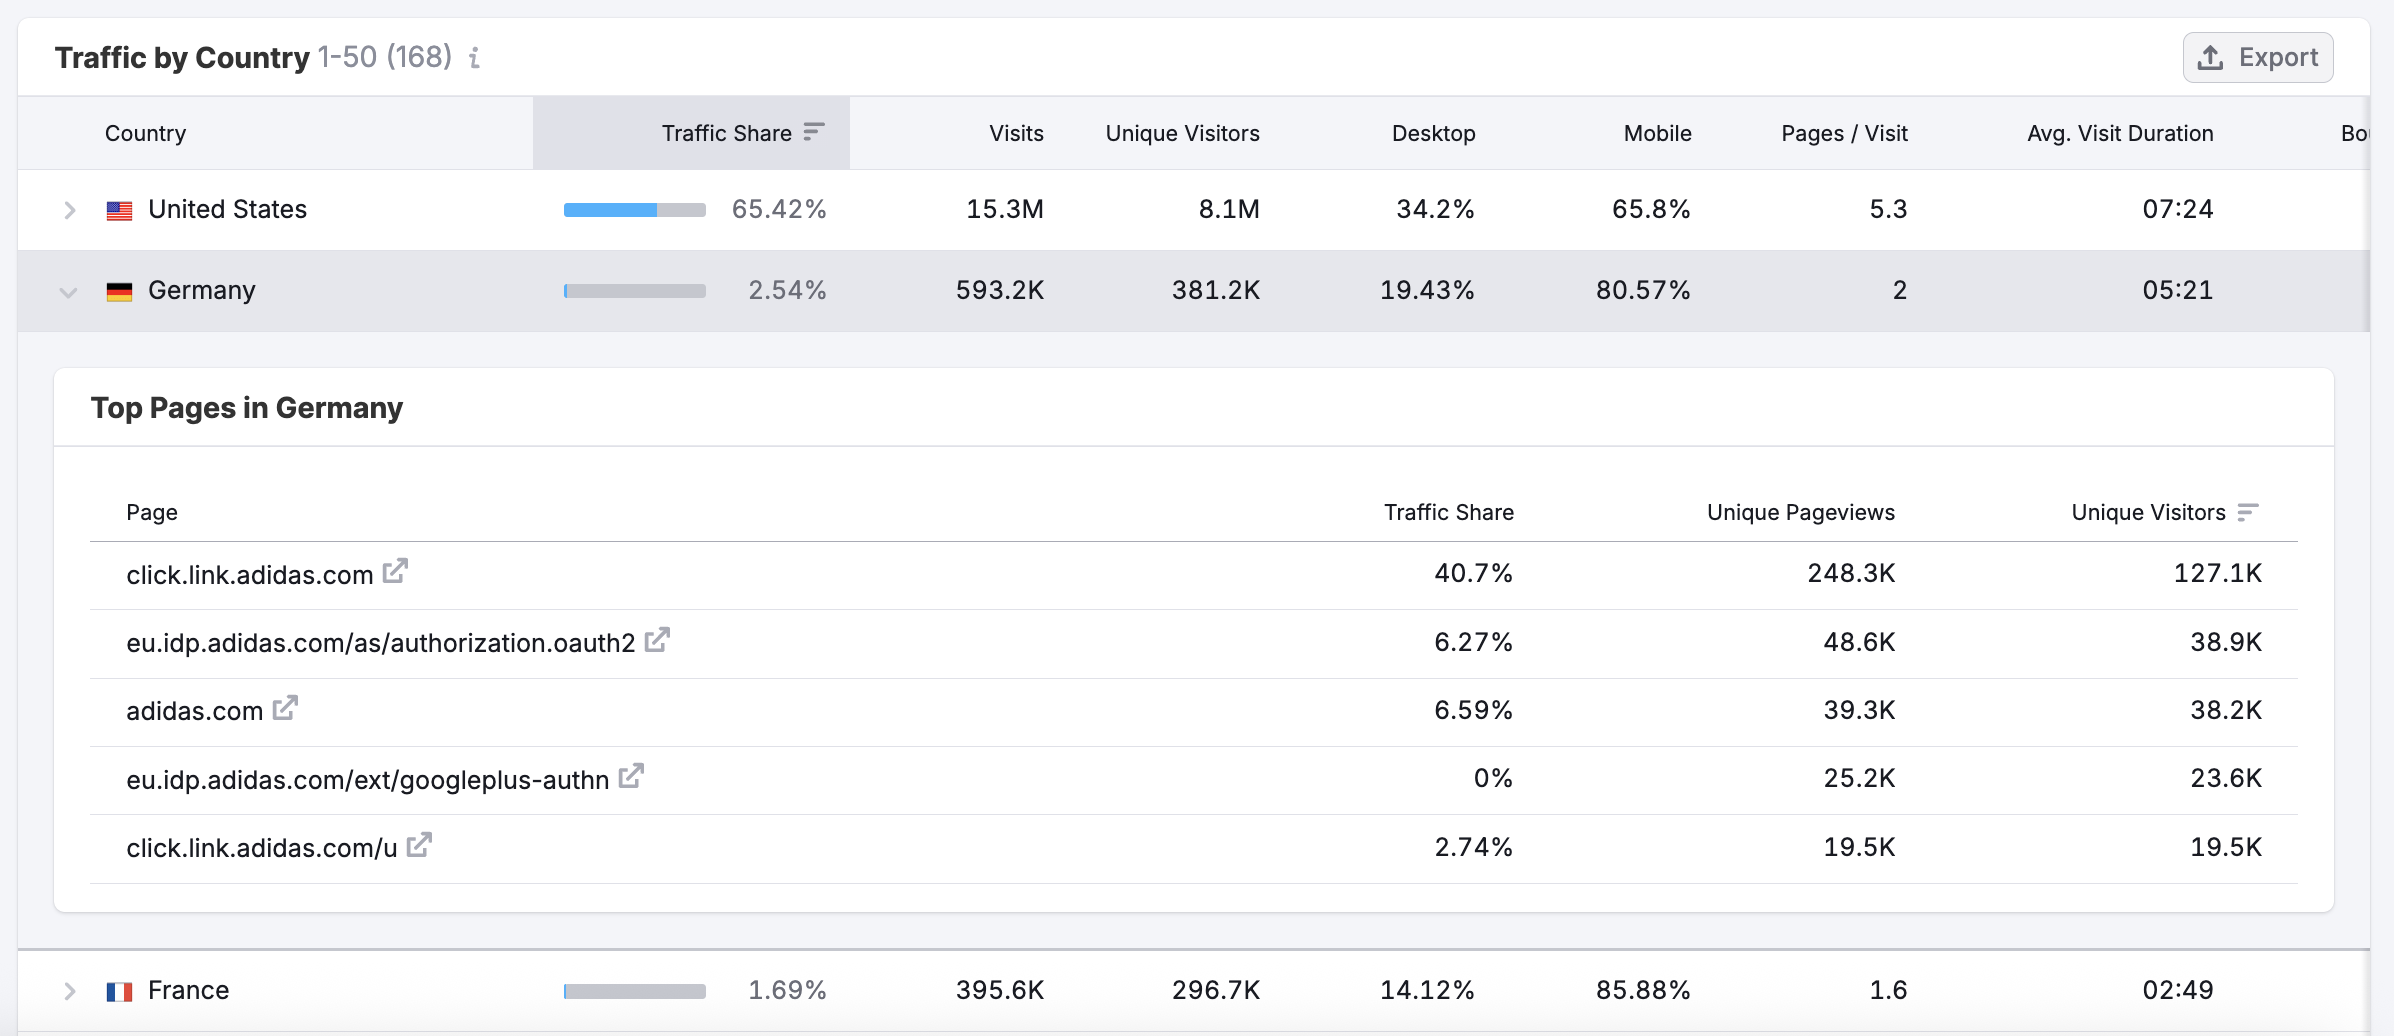
Task: Sort the table by Pages / Visit
Action: (x=1844, y=133)
